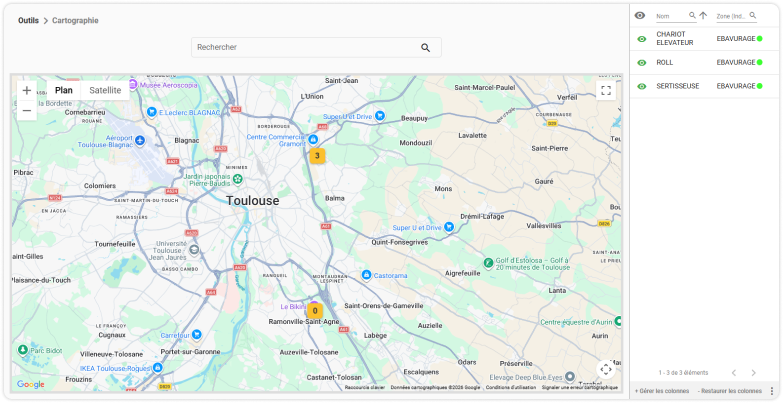Viewport: 783px width, 403px height.
Task: Select the SERTISSEUSE row name
Action: [678, 86]
